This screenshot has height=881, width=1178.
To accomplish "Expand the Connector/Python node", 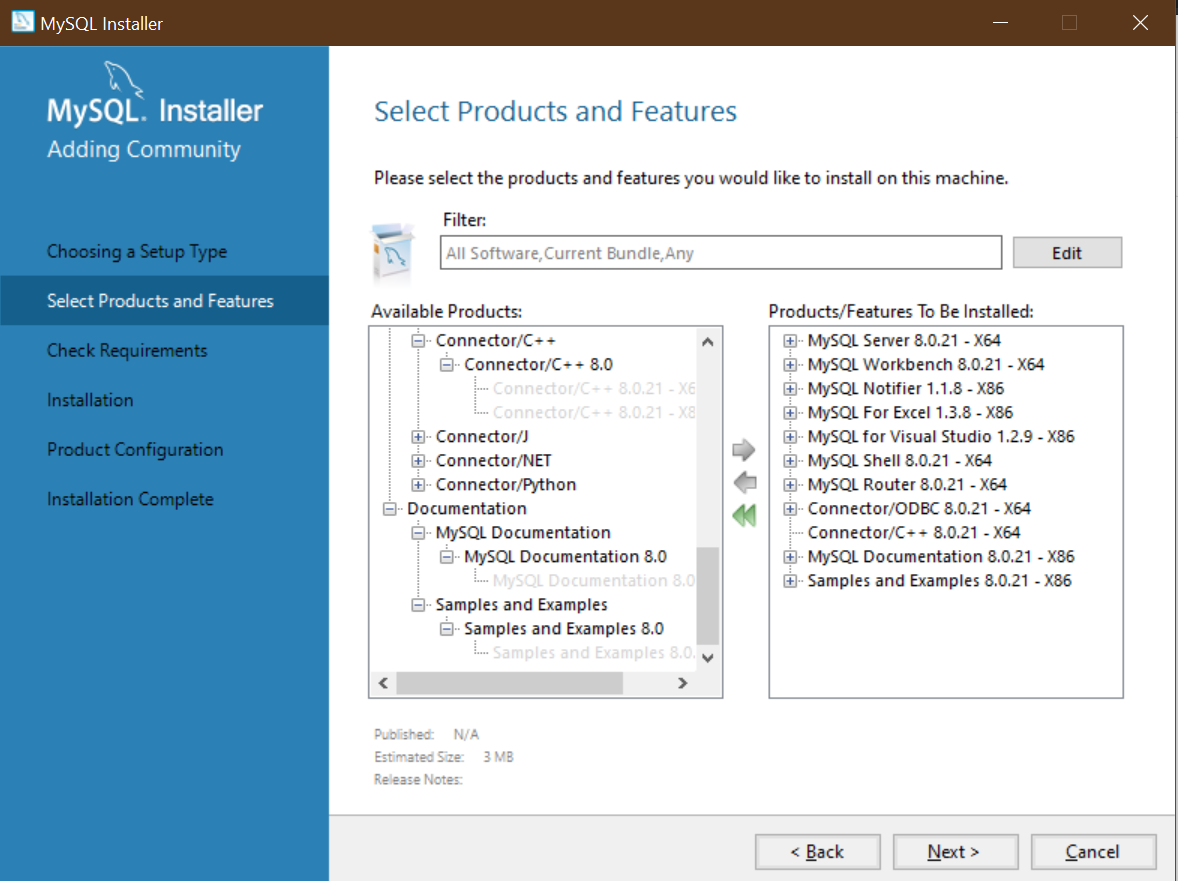I will click(x=418, y=485).
